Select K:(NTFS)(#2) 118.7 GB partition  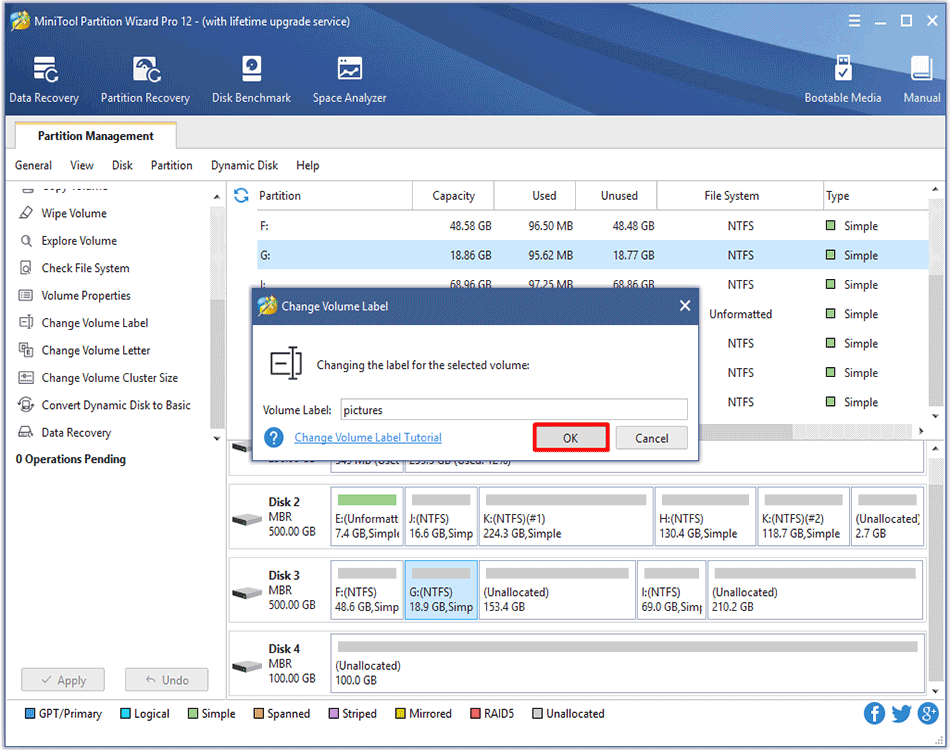tap(803, 517)
